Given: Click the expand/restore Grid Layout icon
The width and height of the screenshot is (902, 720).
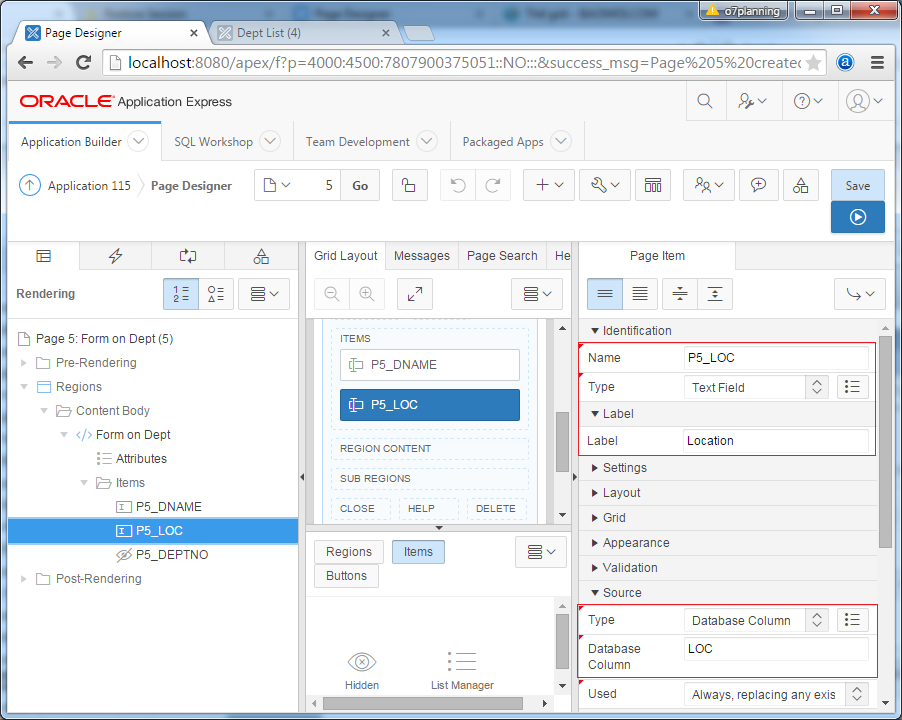Looking at the screenshot, I should point(415,294).
